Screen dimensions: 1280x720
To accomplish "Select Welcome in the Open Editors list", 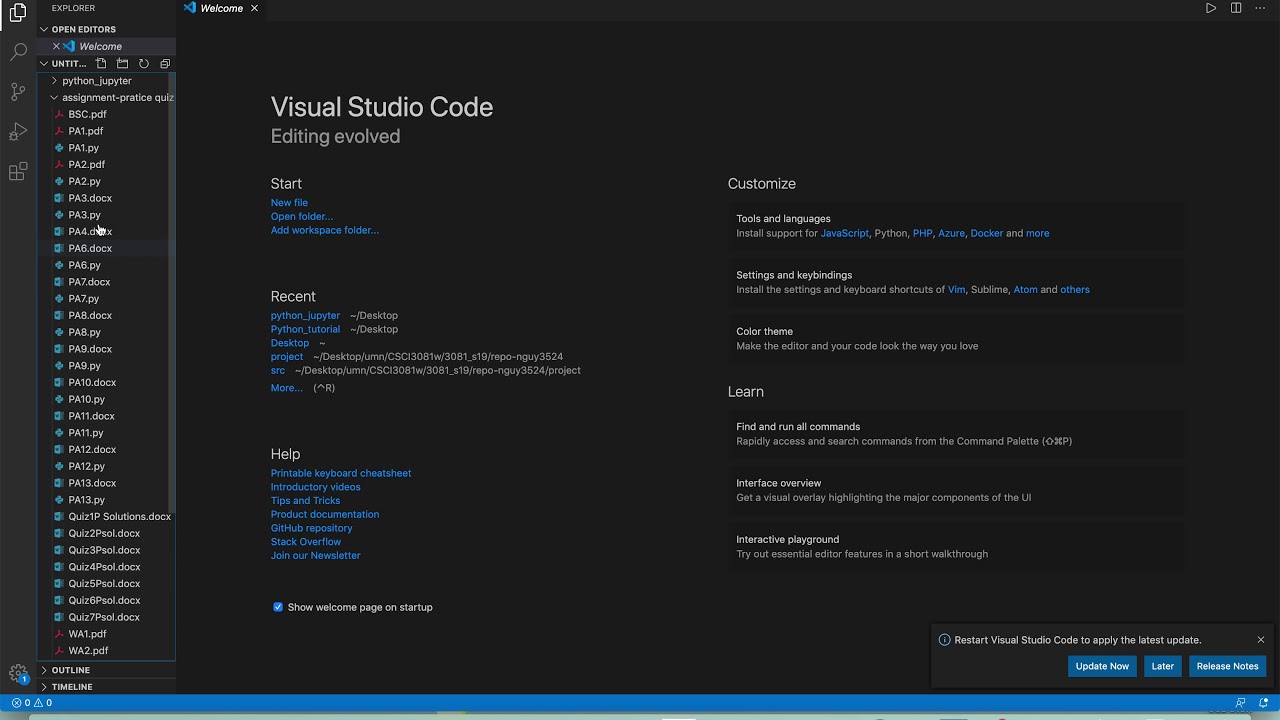I will pos(106,46).
